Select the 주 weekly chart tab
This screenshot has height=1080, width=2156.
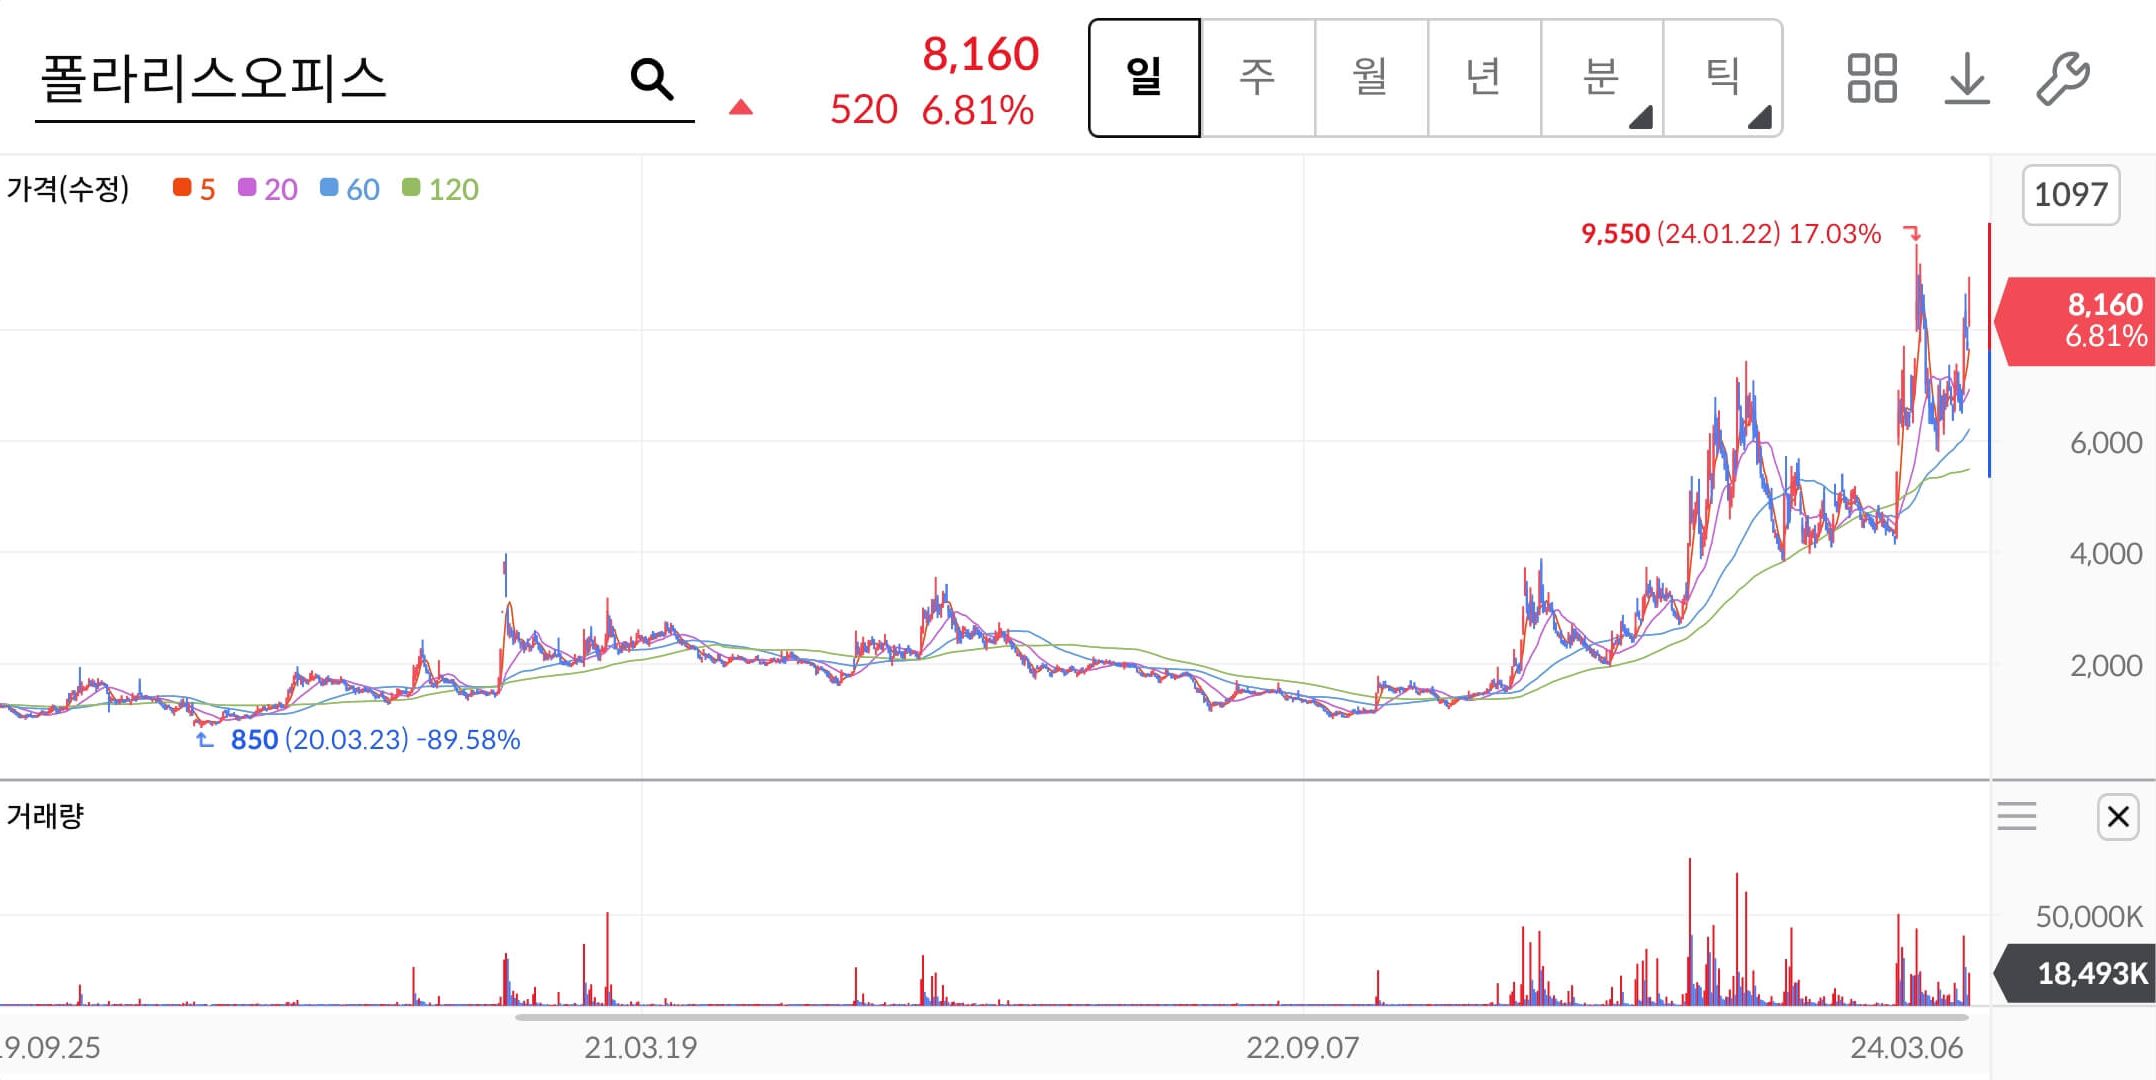click(x=1257, y=78)
